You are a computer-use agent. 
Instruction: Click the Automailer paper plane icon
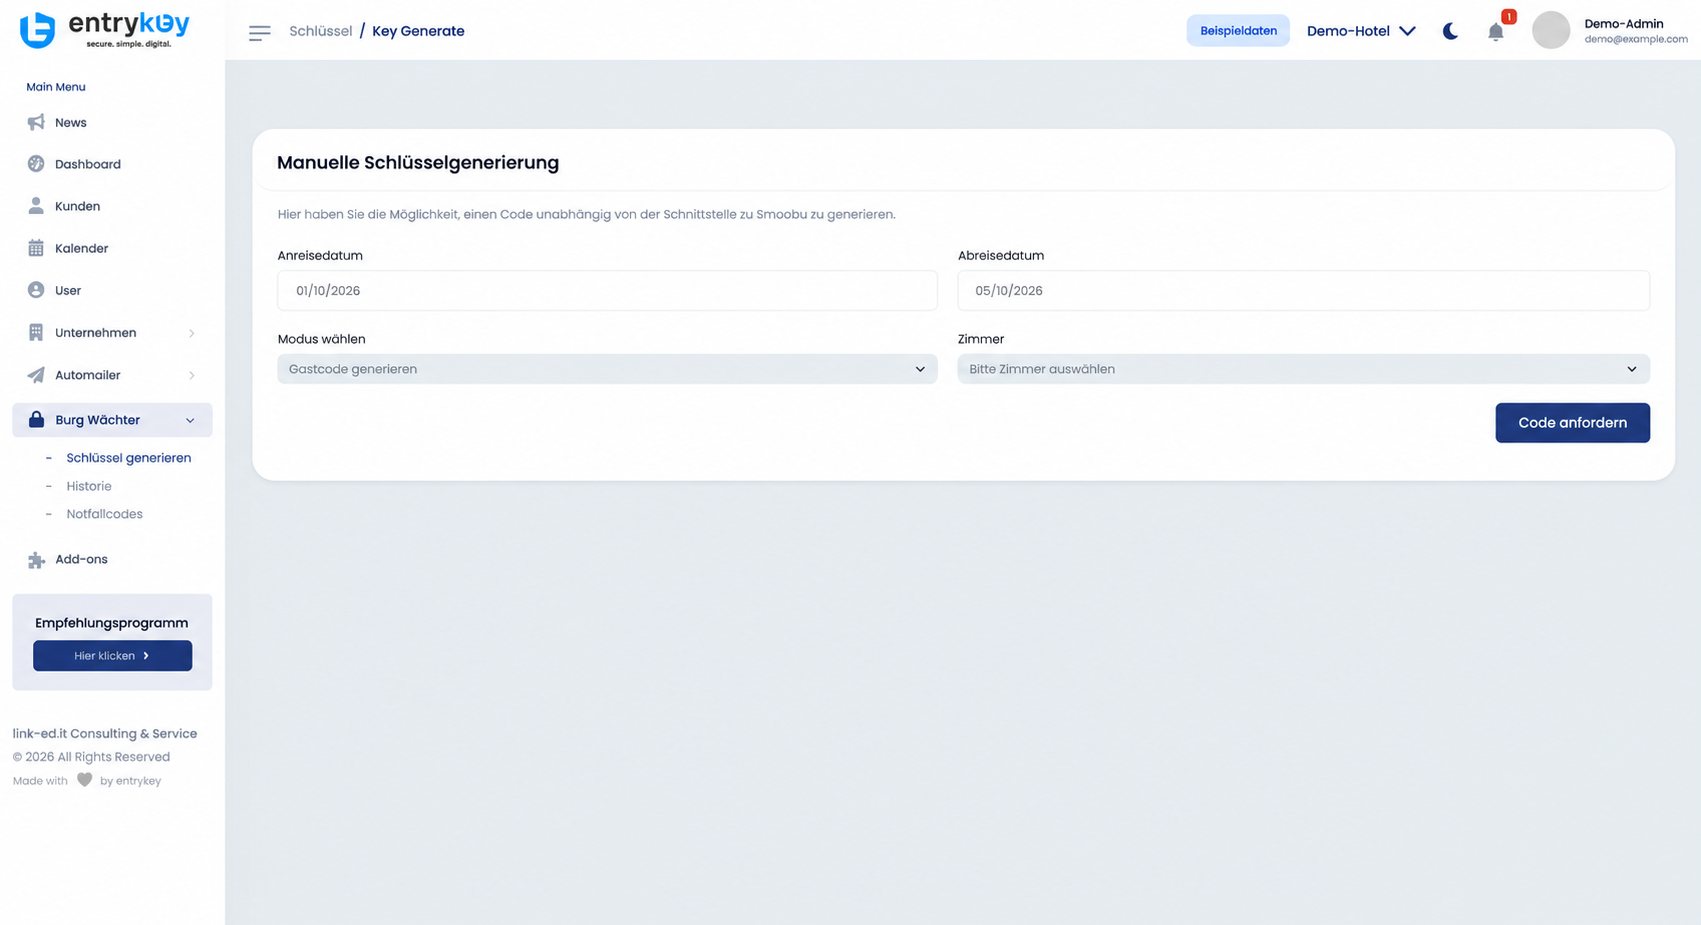[x=36, y=375]
